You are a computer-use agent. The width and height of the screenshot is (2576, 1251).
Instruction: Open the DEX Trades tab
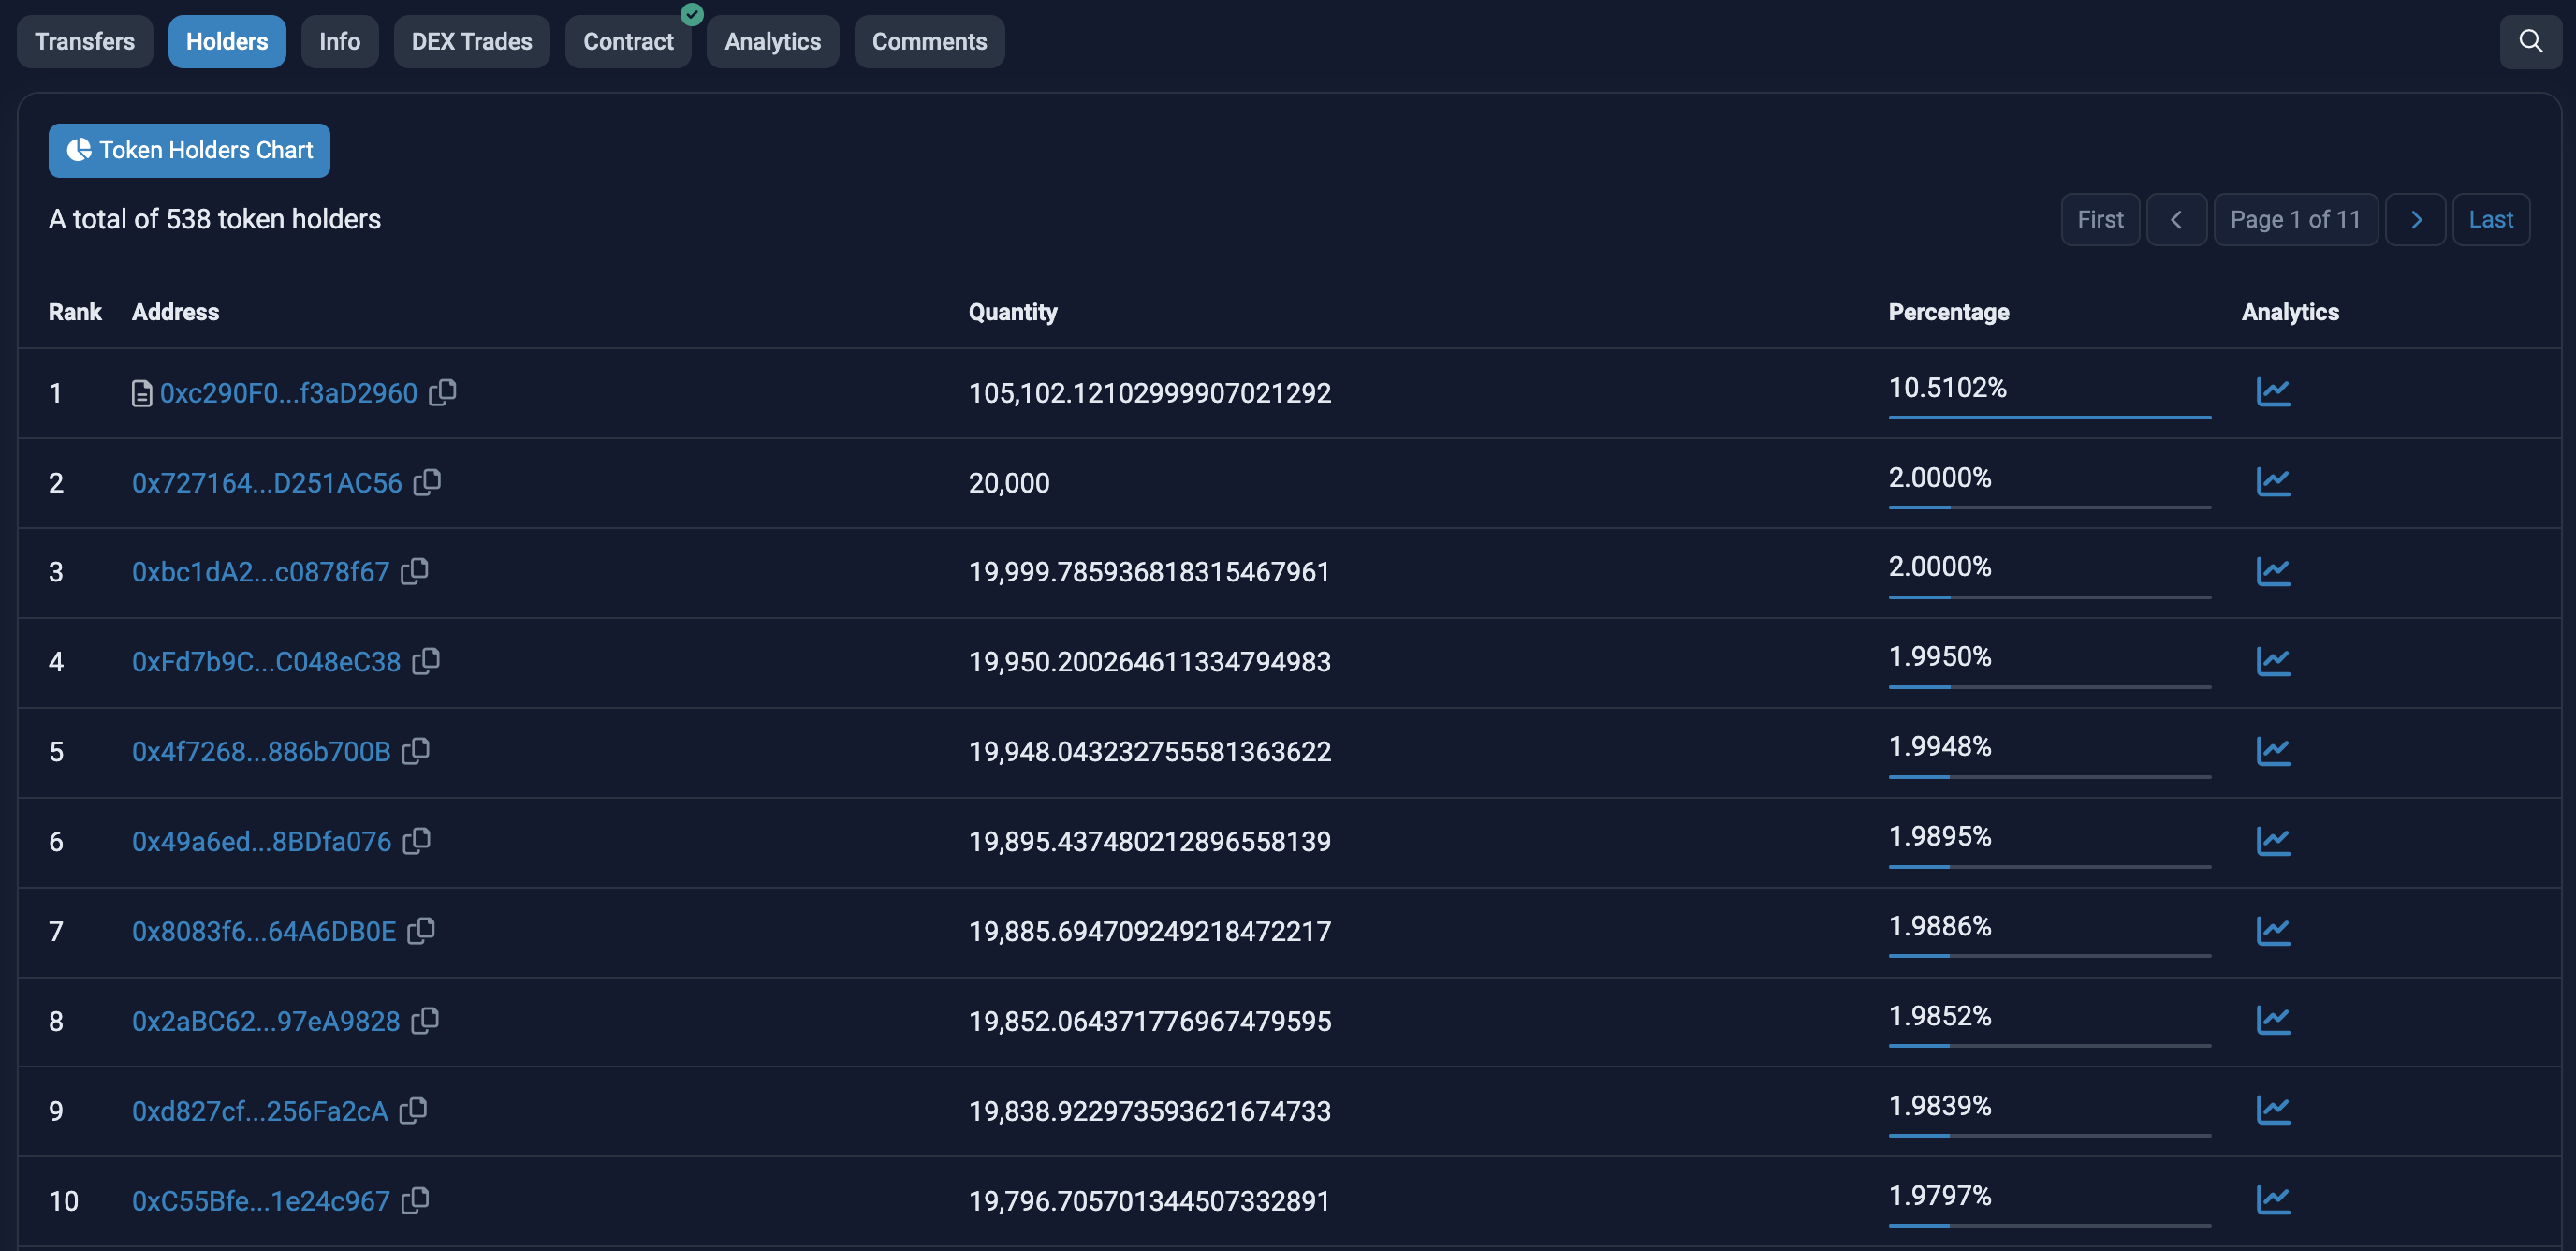pyautogui.click(x=471, y=41)
